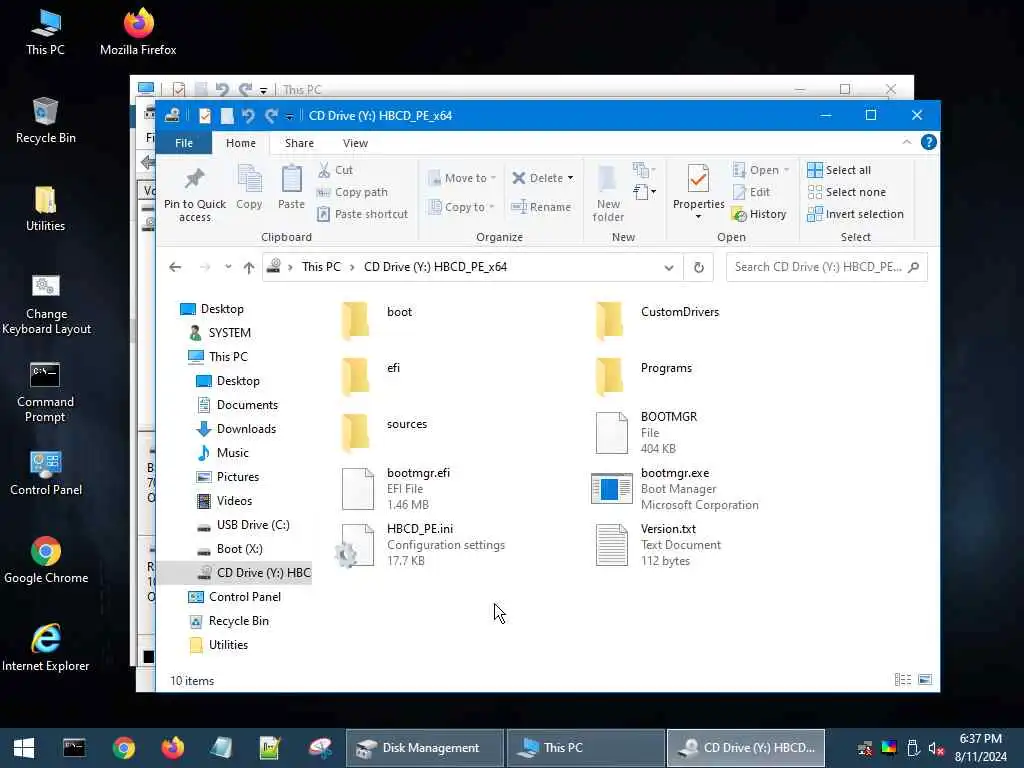The image size is (1024, 768).
Task: Switch to details view layout icon
Action: [903, 680]
